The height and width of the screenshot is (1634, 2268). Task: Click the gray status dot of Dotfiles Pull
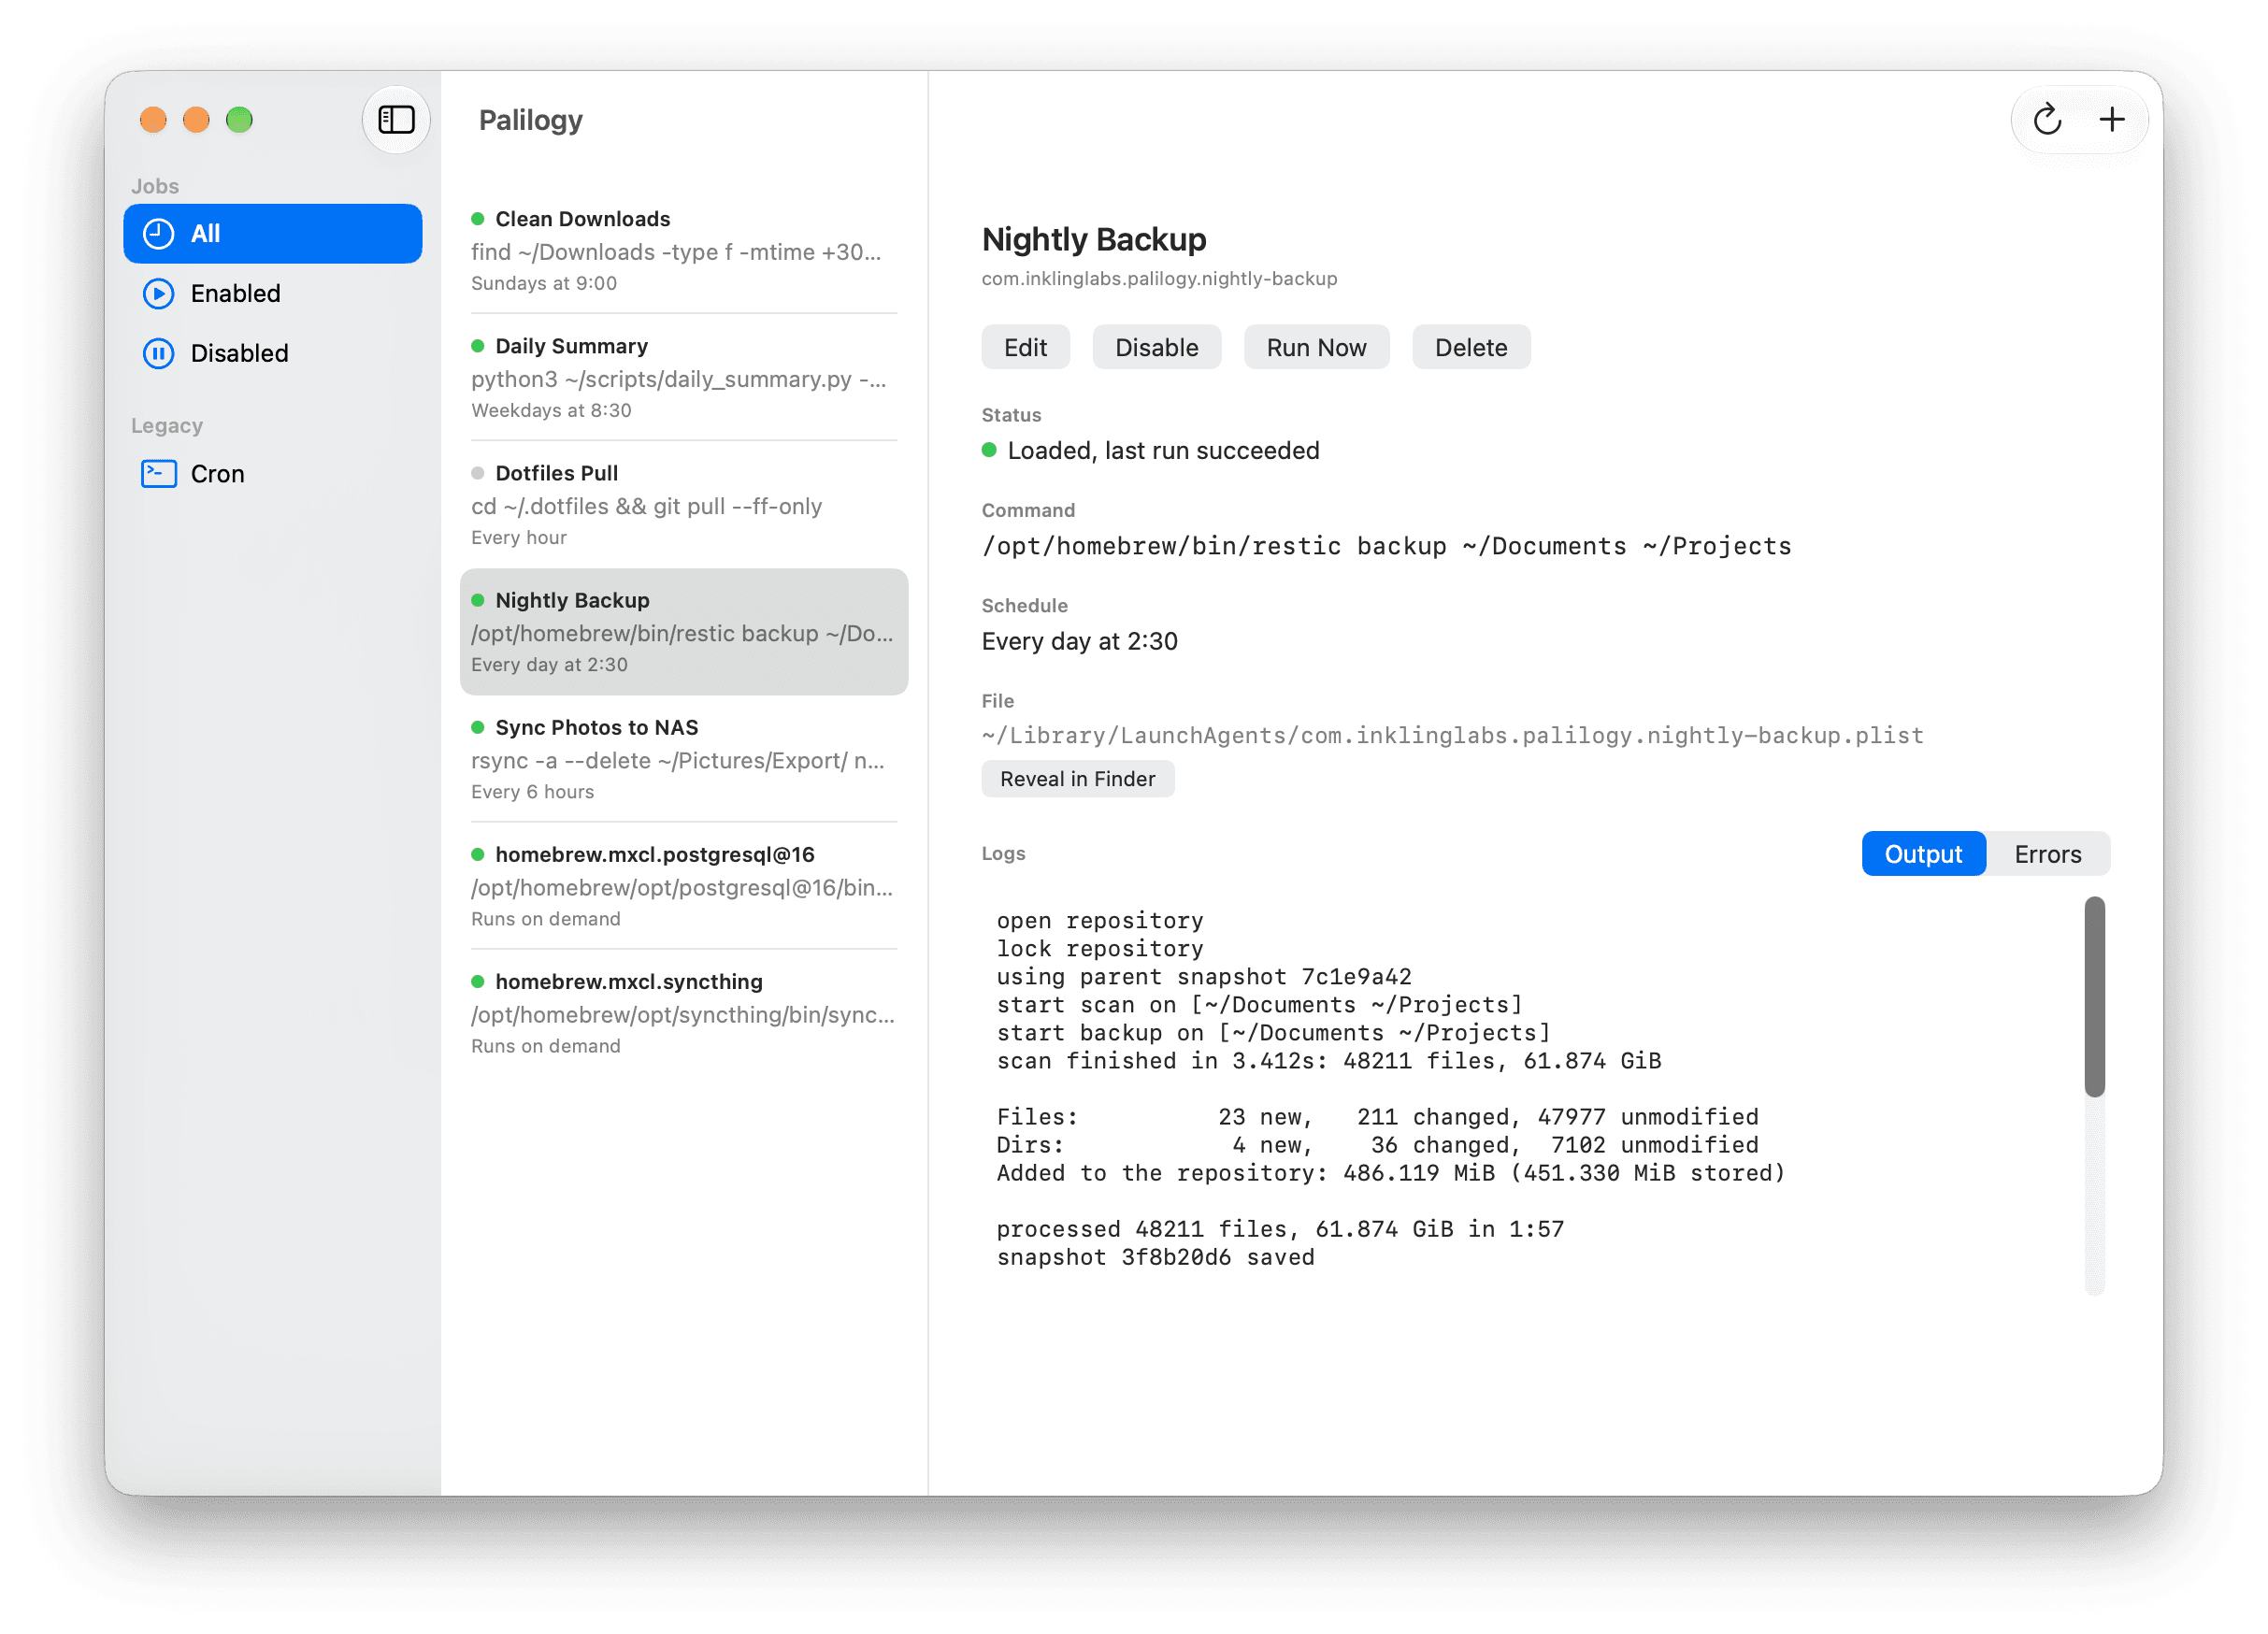tap(478, 473)
